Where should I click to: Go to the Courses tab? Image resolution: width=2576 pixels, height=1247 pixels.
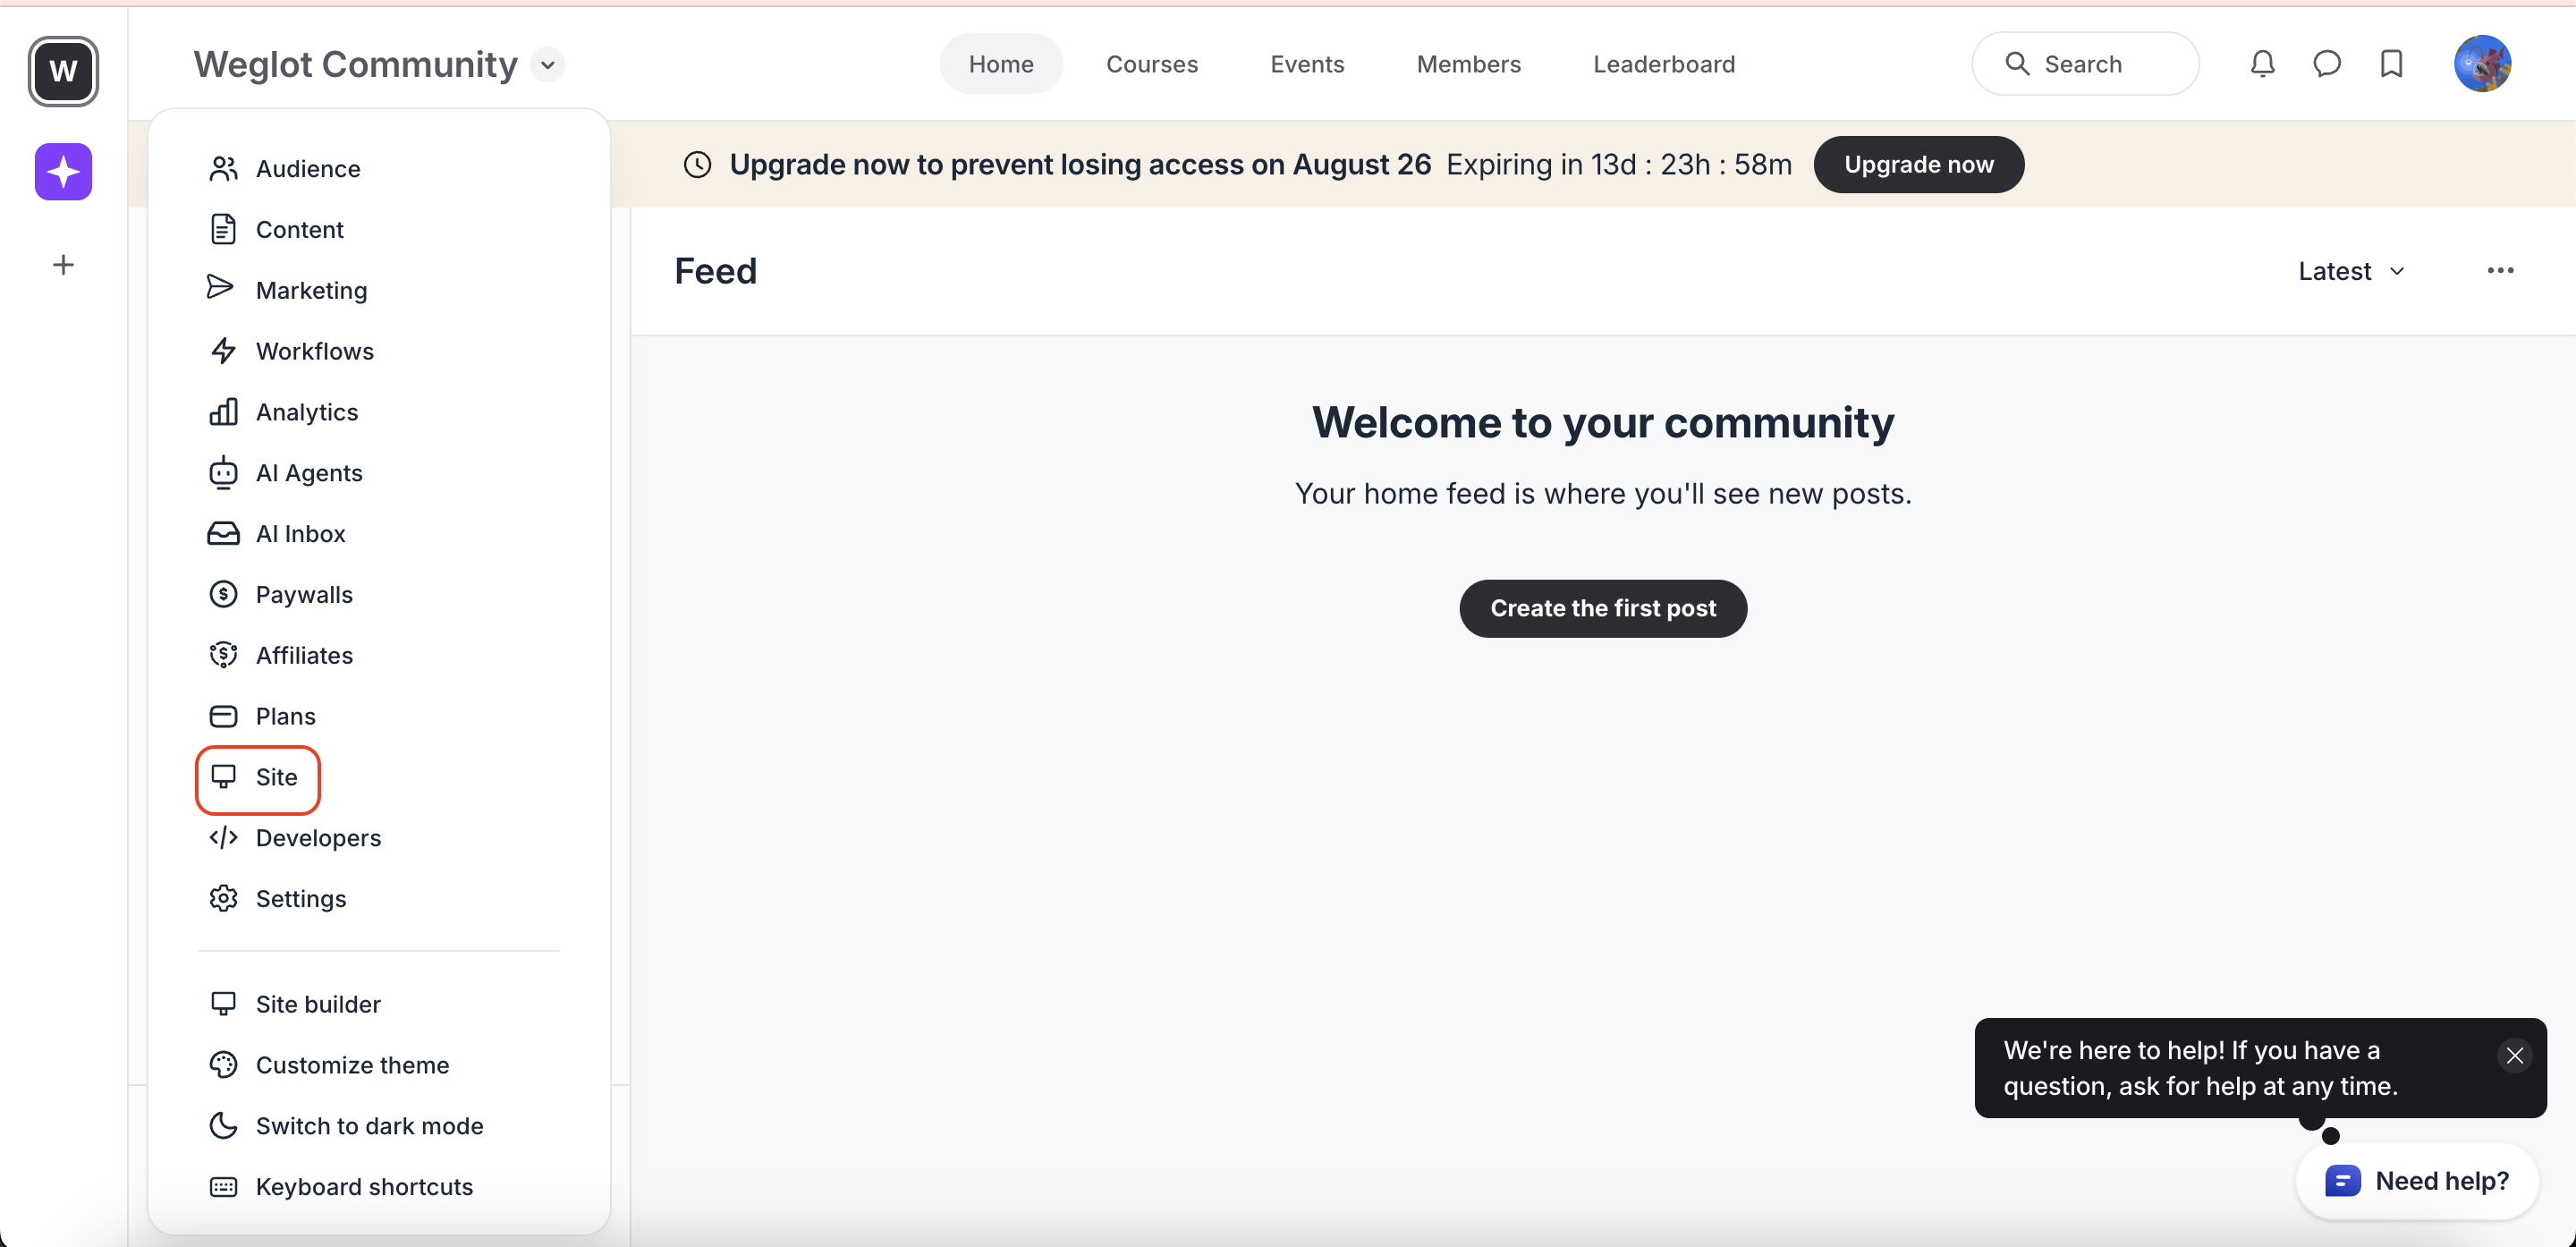tap(1152, 64)
